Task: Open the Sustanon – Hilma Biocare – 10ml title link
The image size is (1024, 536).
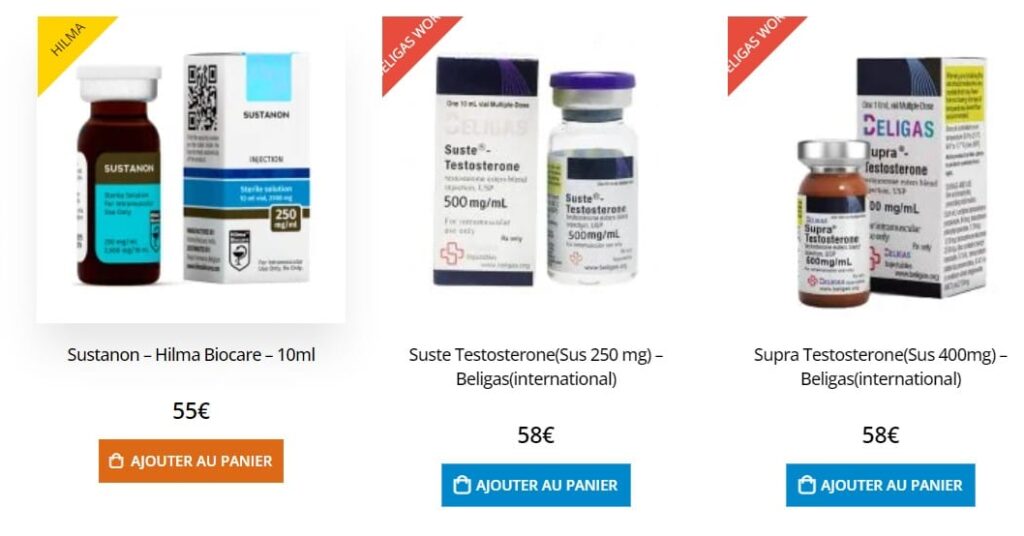Action: click(x=191, y=355)
